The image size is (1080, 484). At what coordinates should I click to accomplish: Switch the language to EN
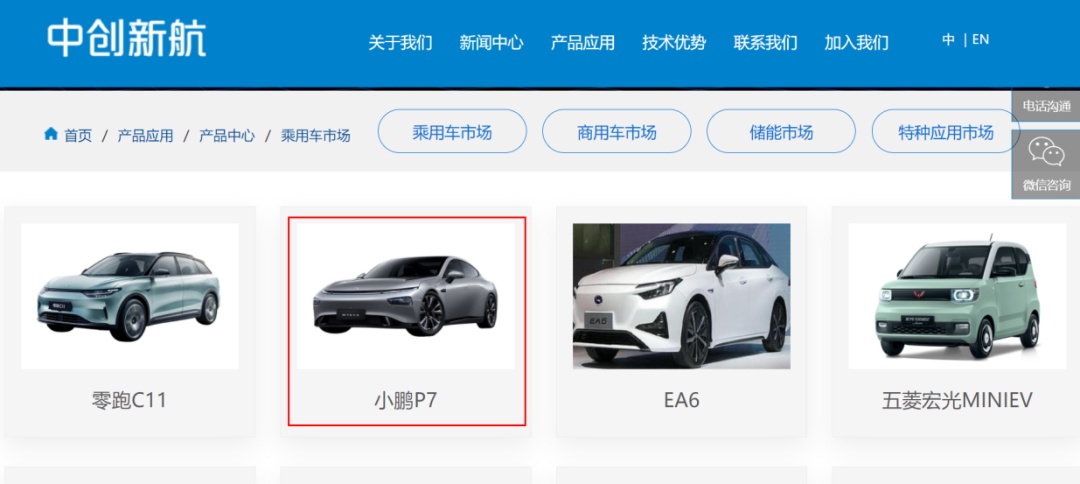click(981, 40)
